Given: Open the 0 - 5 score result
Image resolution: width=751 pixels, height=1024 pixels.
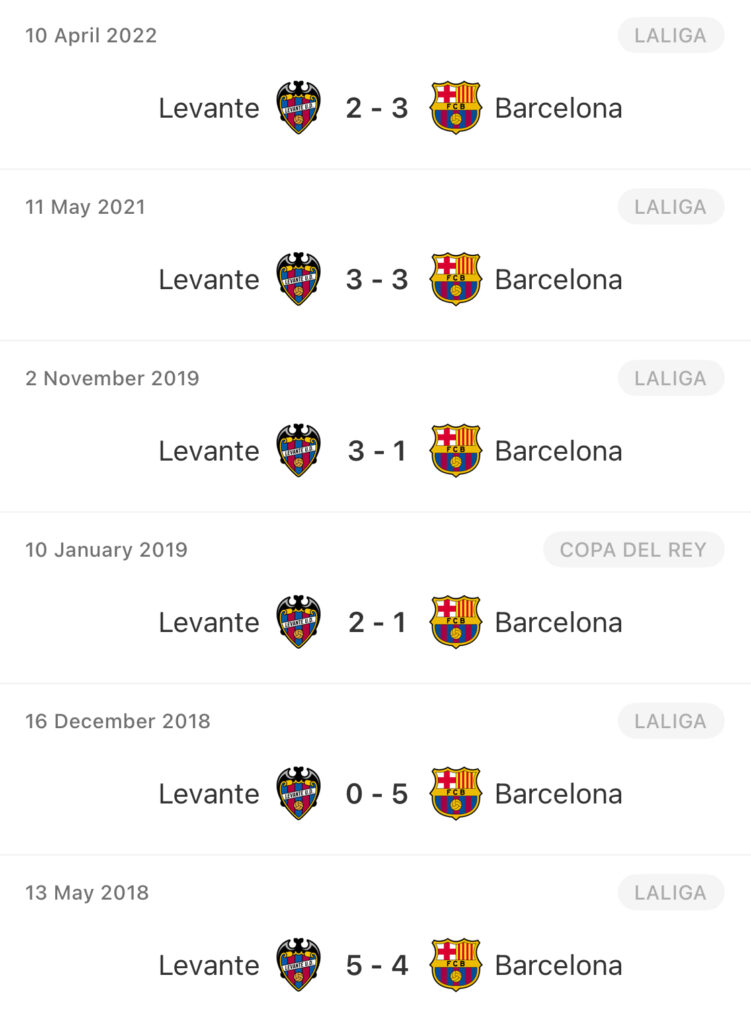Looking at the screenshot, I should coord(377,794).
